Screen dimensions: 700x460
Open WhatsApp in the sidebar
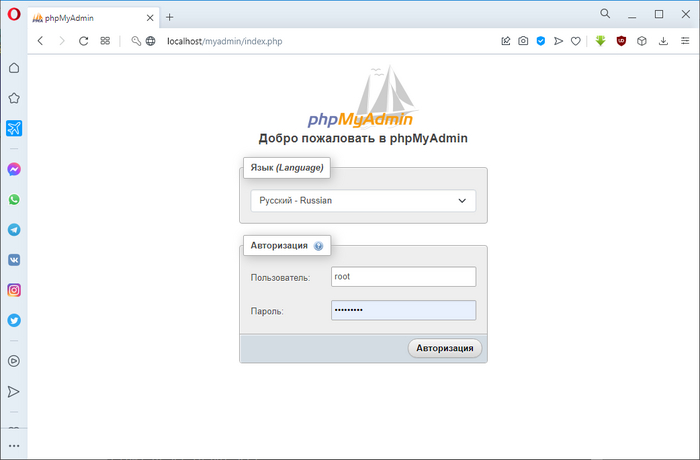(x=14, y=200)
